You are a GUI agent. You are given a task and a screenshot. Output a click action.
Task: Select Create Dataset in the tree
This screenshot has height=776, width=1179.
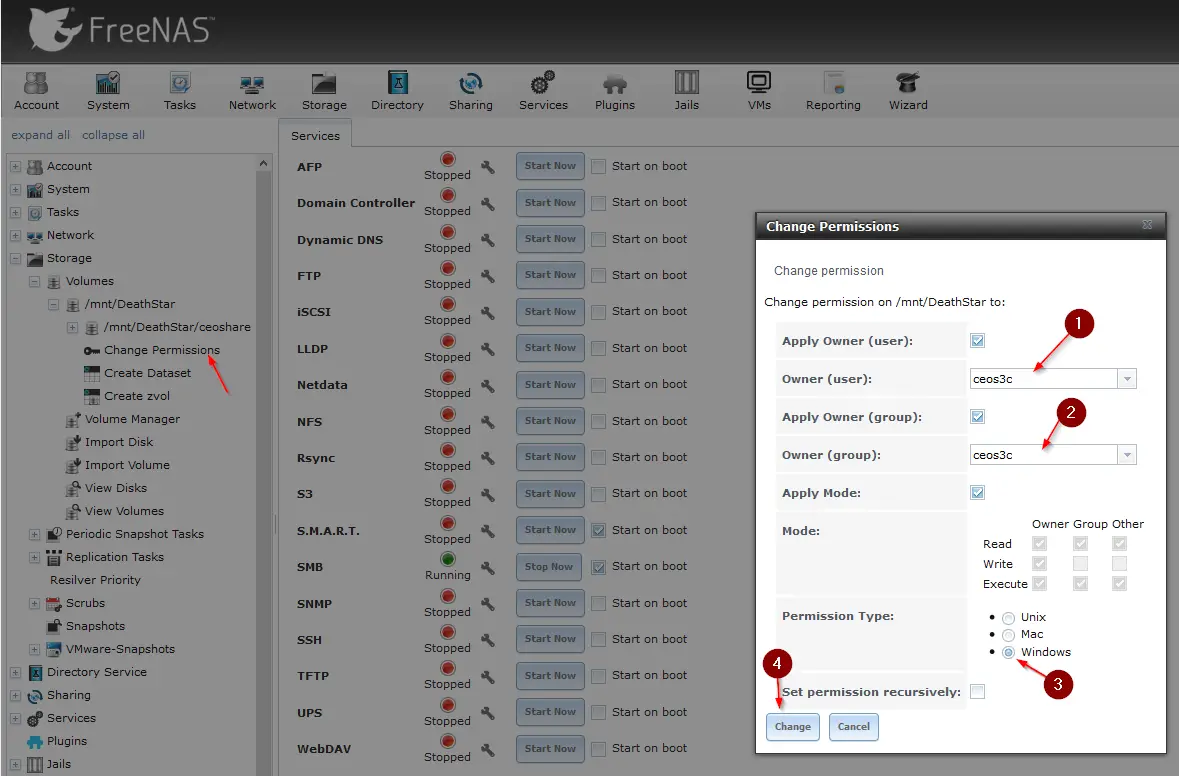[x=147, y=373]
